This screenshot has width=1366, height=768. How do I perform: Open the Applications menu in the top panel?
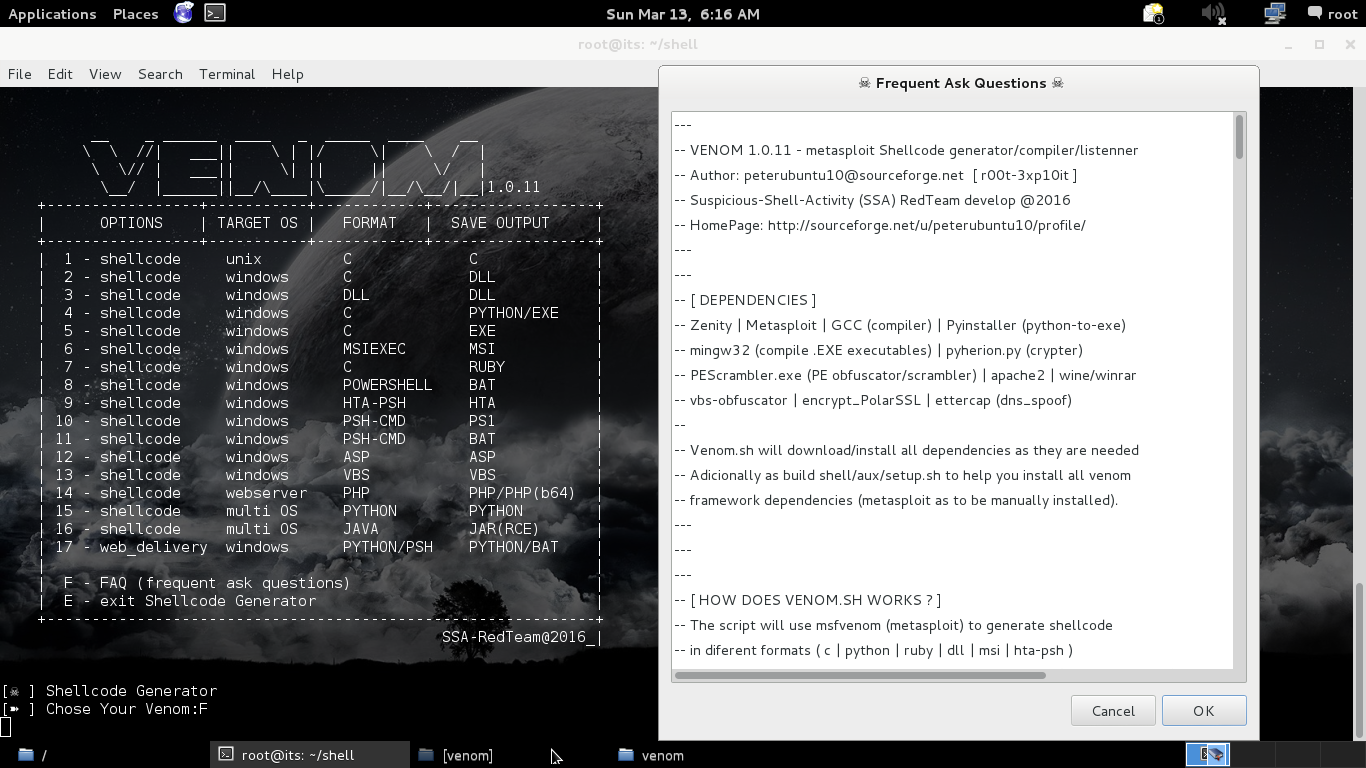pos(52,13)
